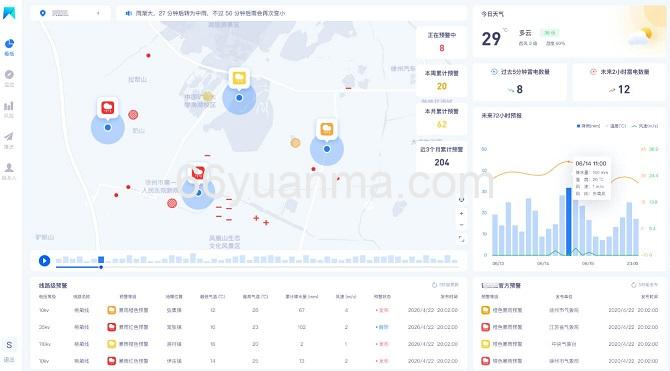Click the red striped circle below the hospital label
This screenshot has width=670, height=371.
[172, 203]
